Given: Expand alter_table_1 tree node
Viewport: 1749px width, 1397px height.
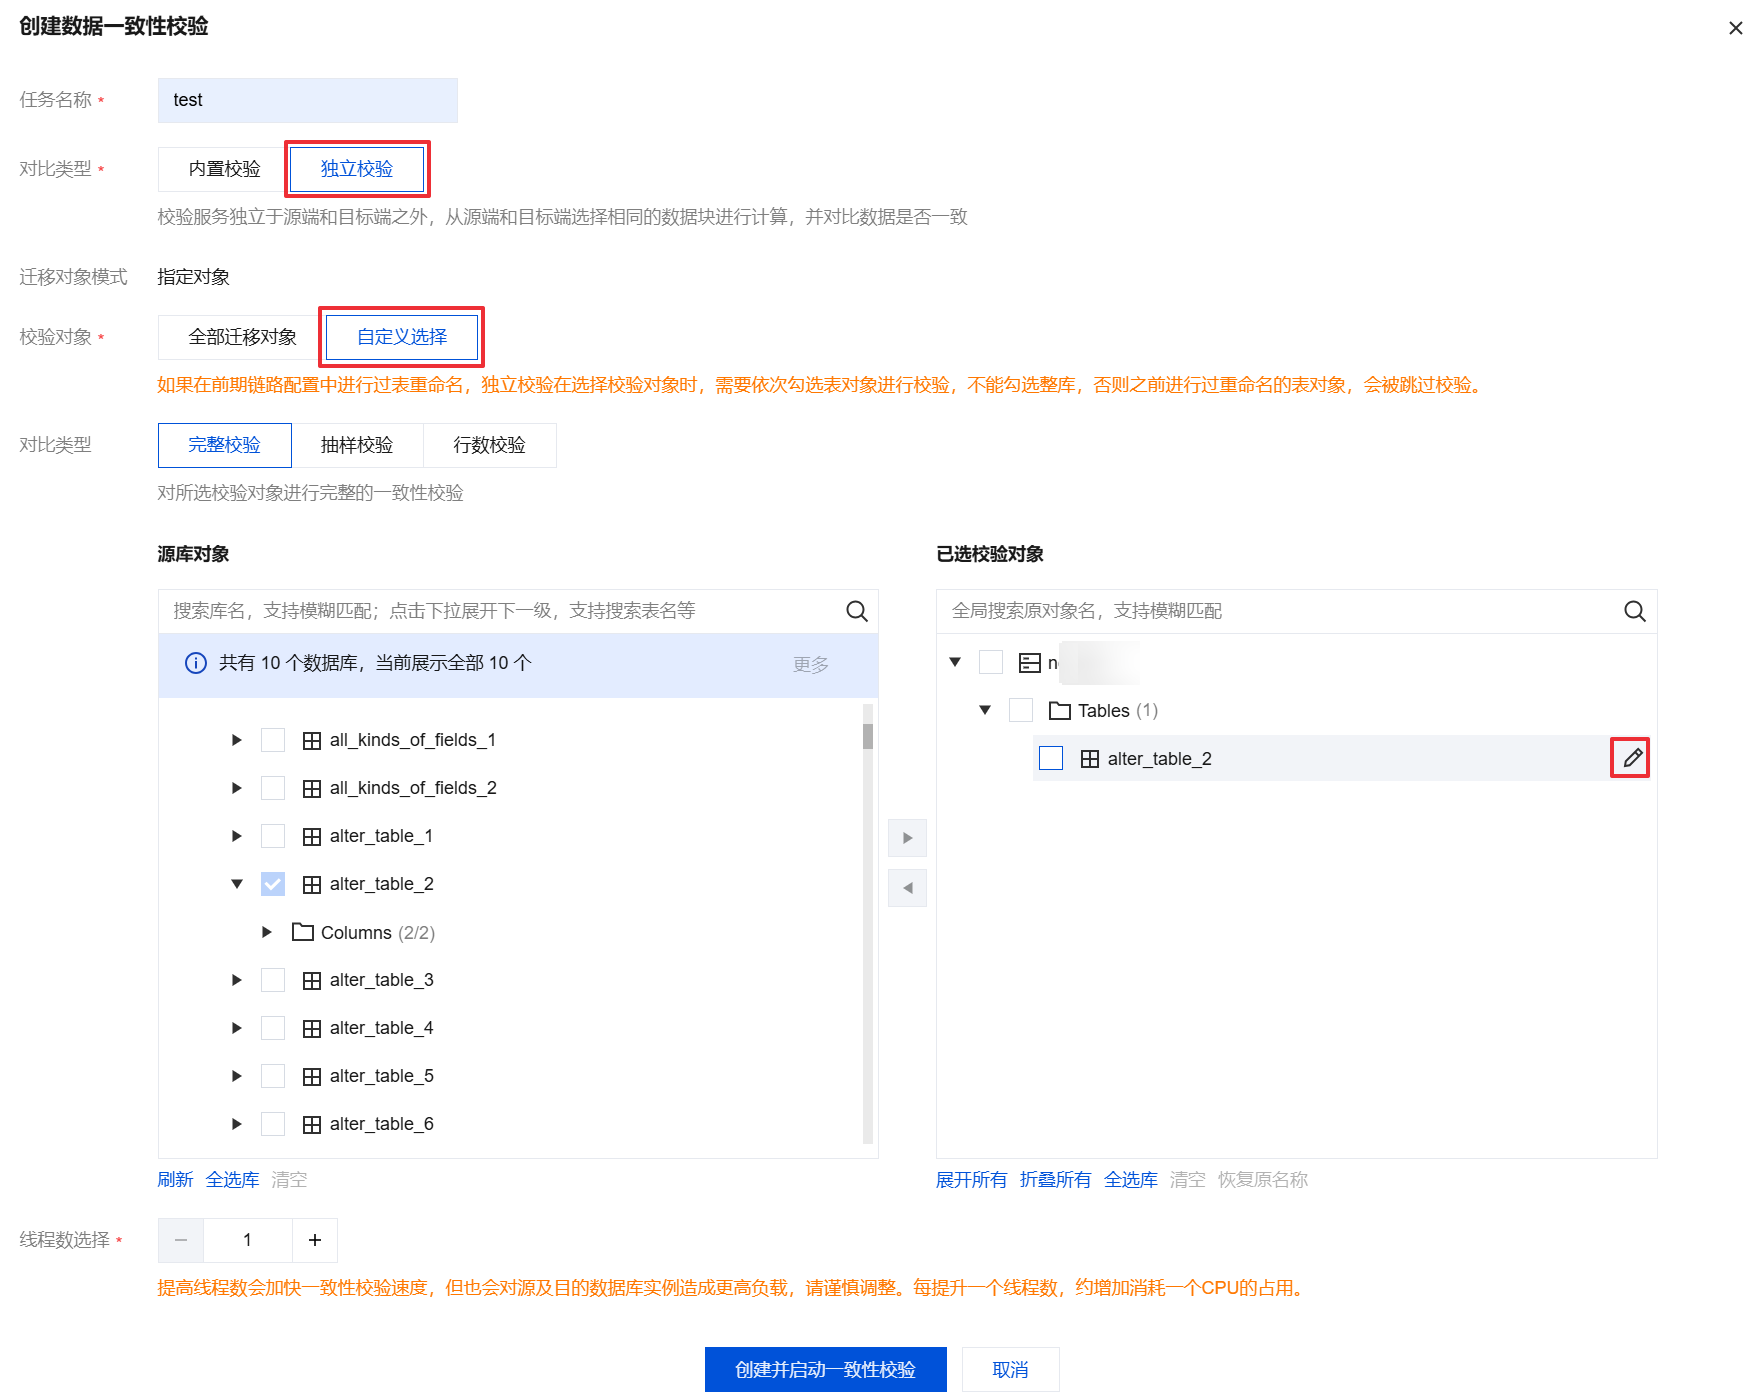Looking at the screenshot, I should click(x=237, y=836).
